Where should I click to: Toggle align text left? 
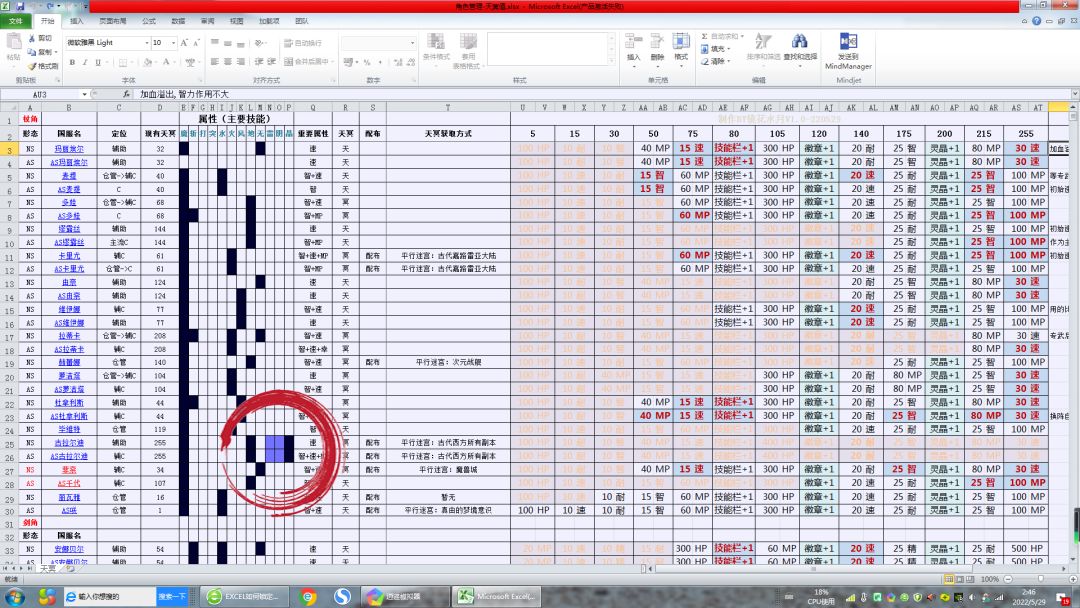215,62
